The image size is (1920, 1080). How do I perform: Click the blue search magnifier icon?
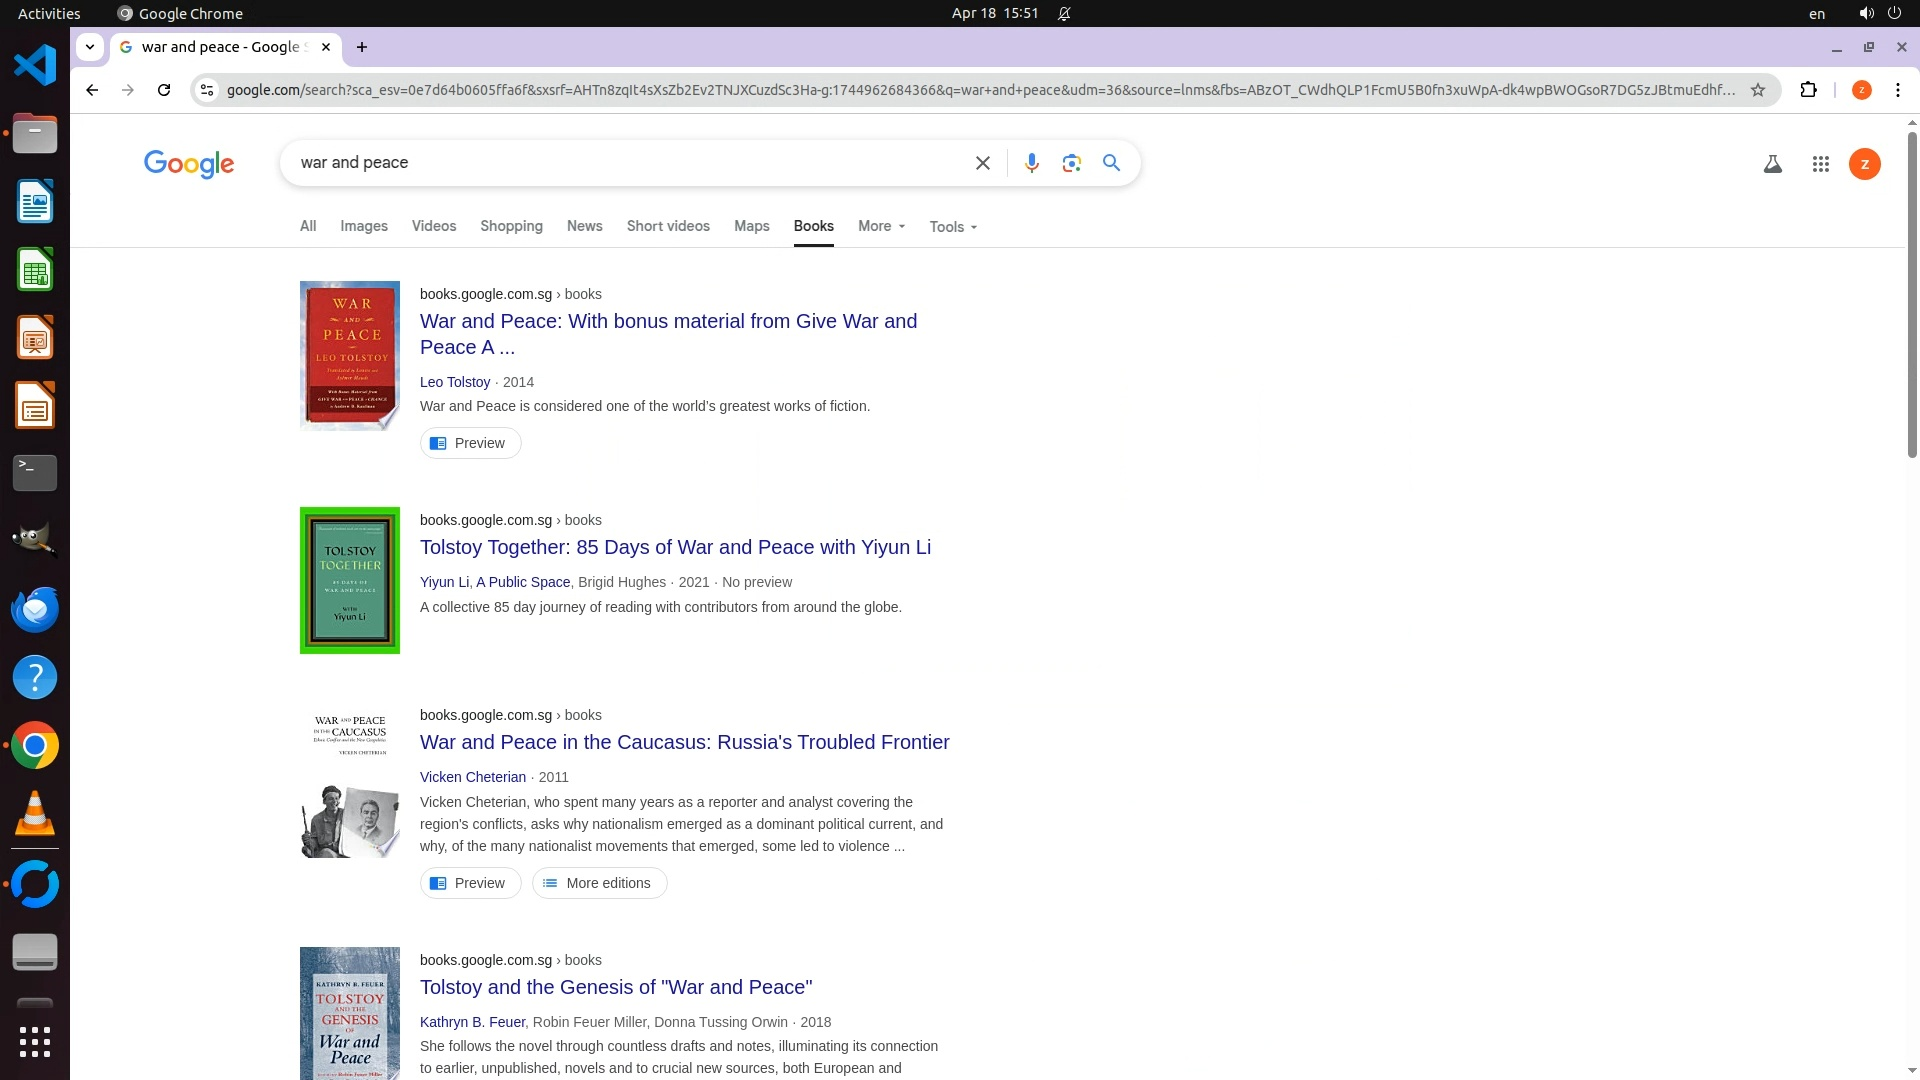[x=1111, y=163]
